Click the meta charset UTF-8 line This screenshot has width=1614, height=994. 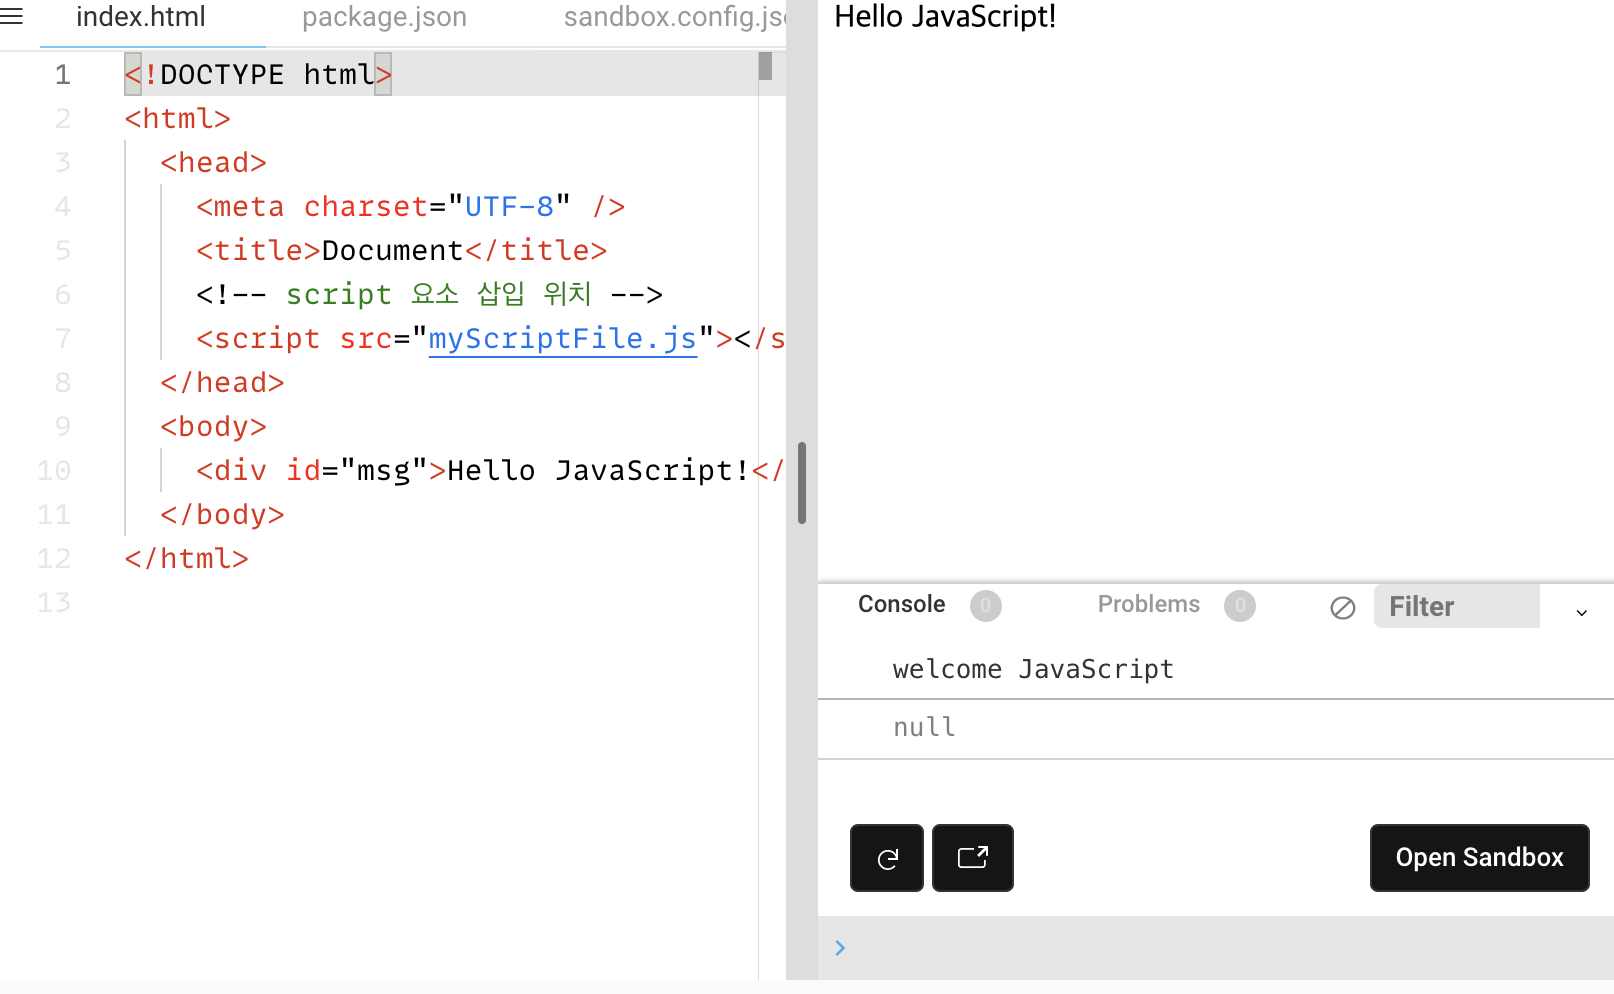point(411,206)
